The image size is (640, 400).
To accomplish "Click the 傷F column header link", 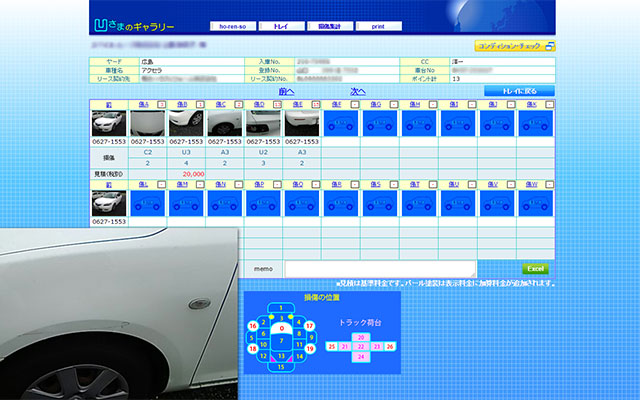I will (336, 105).
